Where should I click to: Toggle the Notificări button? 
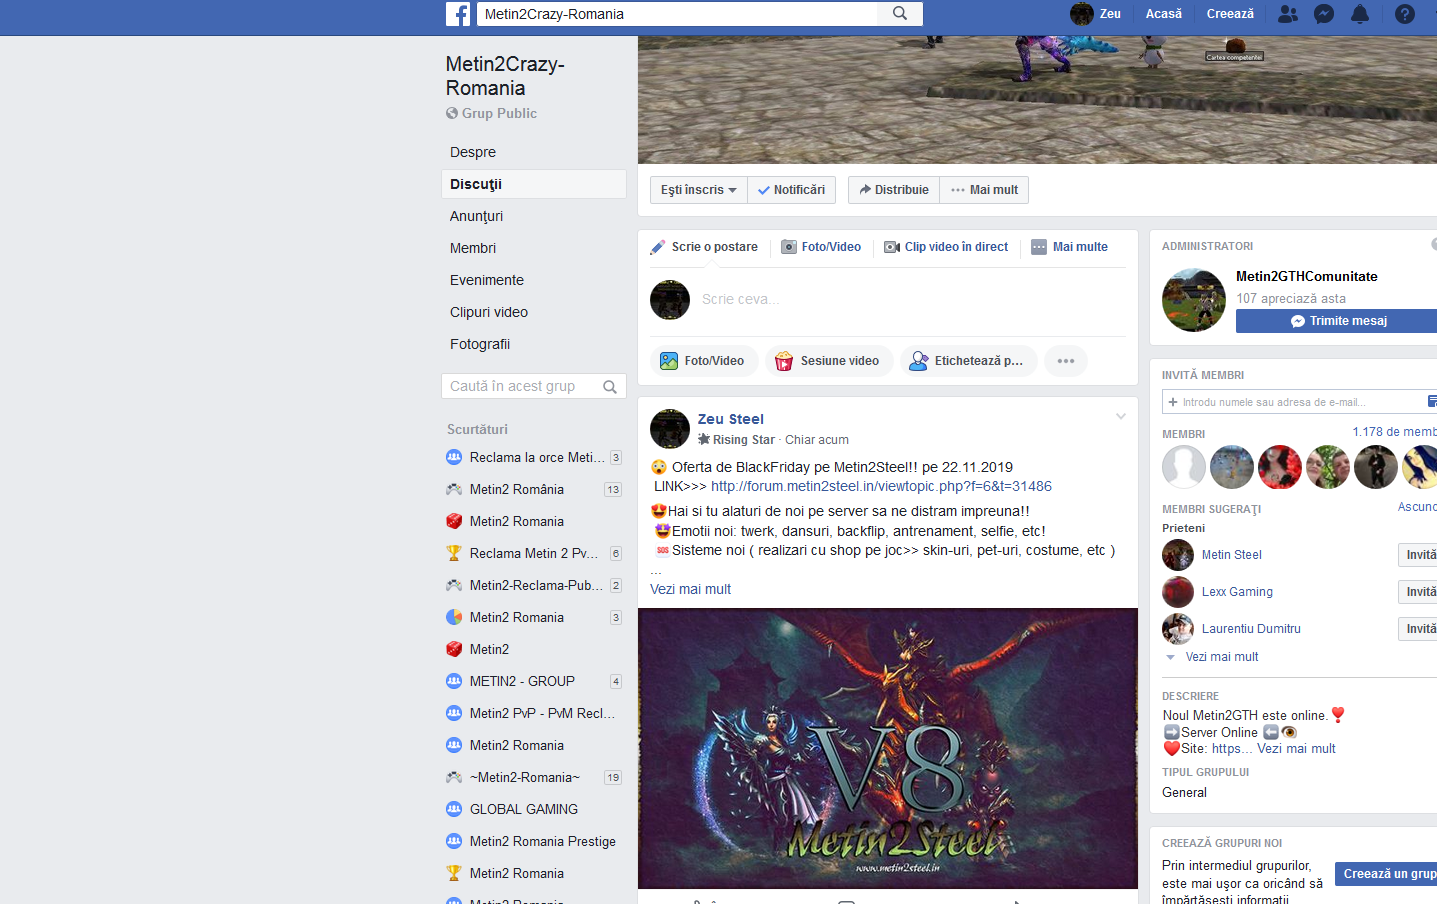(x=791, y=190)
